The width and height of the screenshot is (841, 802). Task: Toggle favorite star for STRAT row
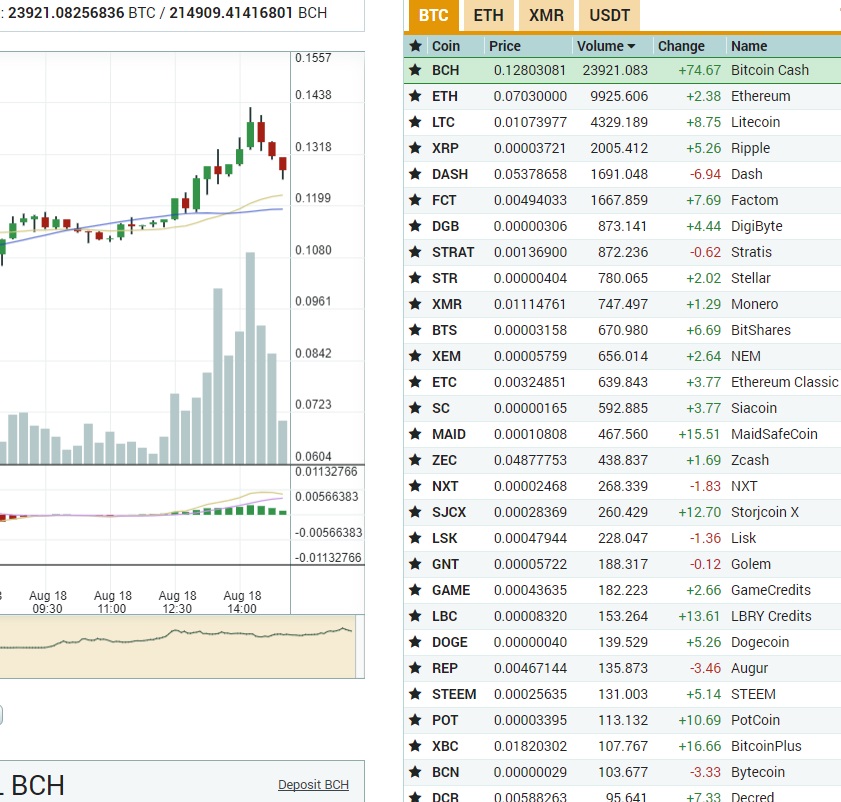pyautogui.click(x=415, y=252)
